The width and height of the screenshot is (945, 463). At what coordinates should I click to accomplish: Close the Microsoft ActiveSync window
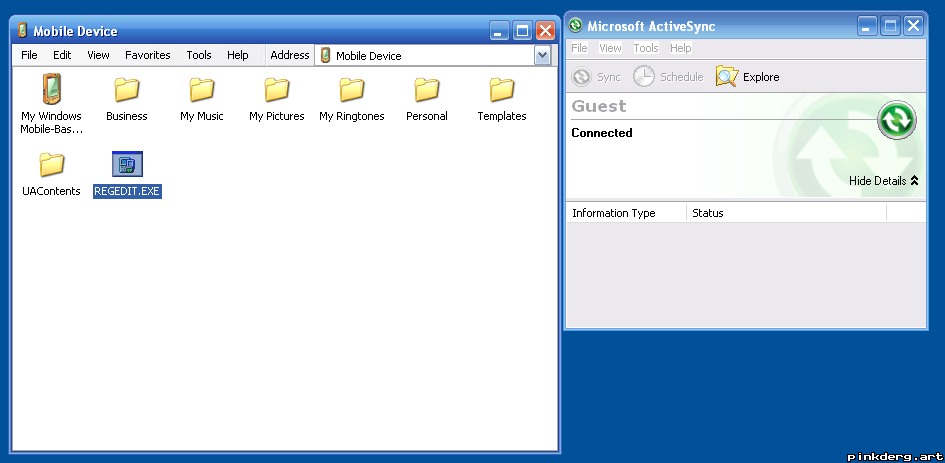(913, 26)
